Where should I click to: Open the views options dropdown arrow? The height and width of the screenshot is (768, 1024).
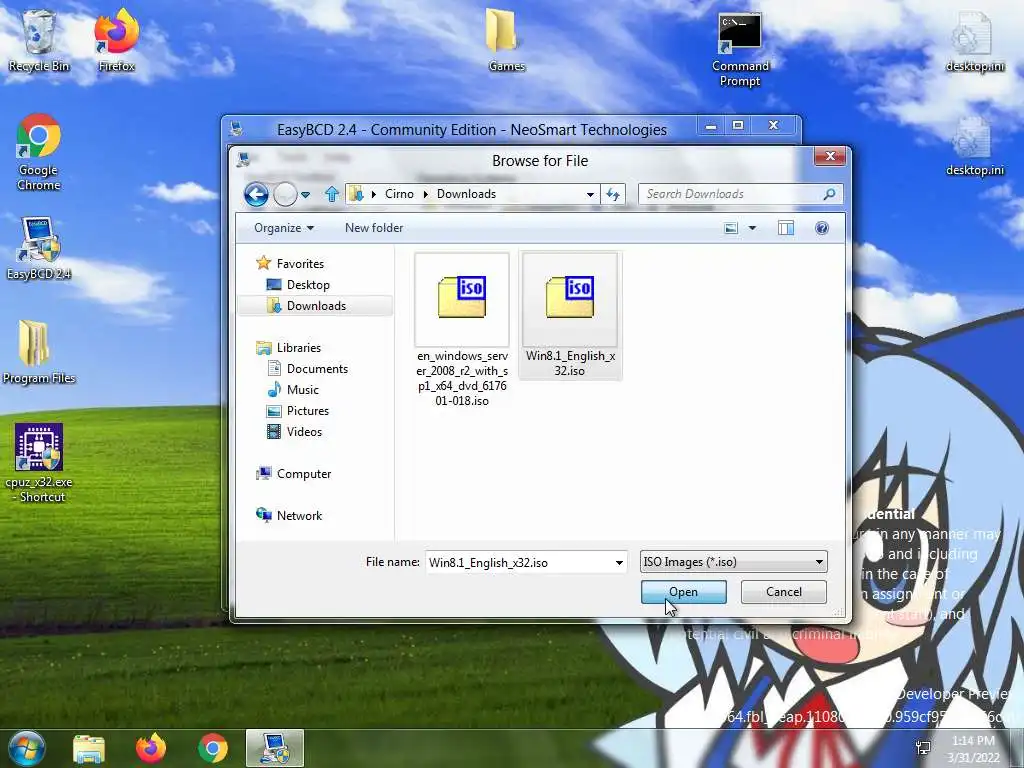coord(752,228)
